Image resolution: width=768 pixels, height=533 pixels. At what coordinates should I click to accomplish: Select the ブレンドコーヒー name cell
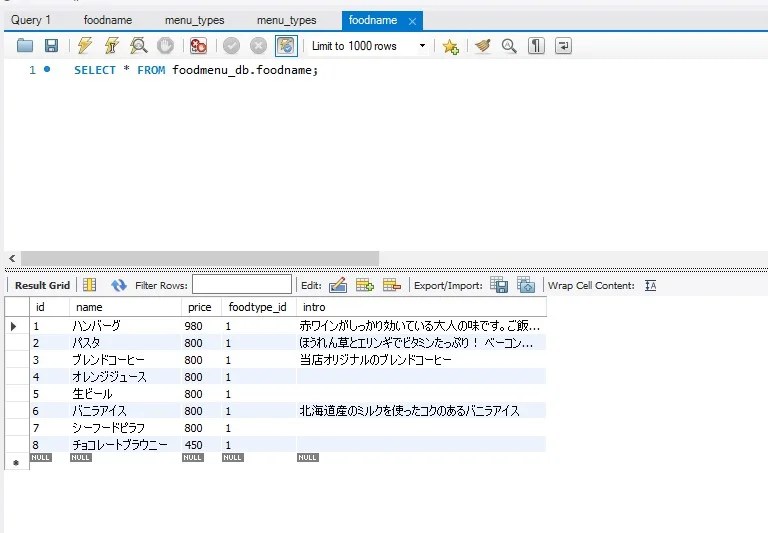(x=125, y=360)
